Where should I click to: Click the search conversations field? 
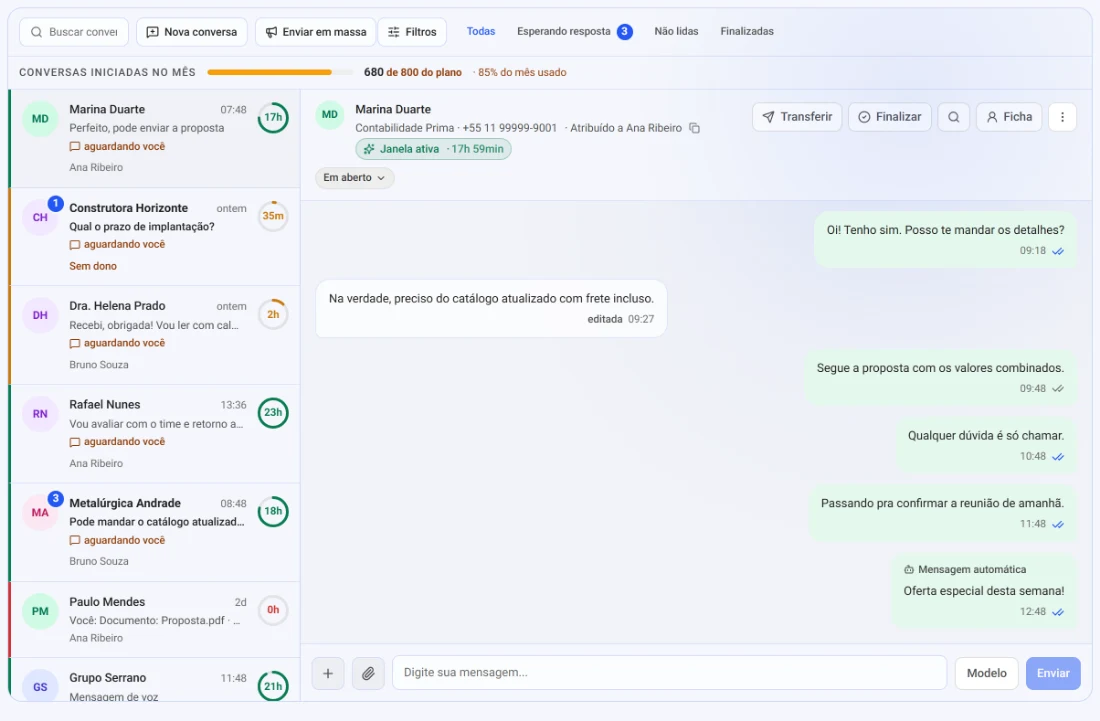[74, 32]
